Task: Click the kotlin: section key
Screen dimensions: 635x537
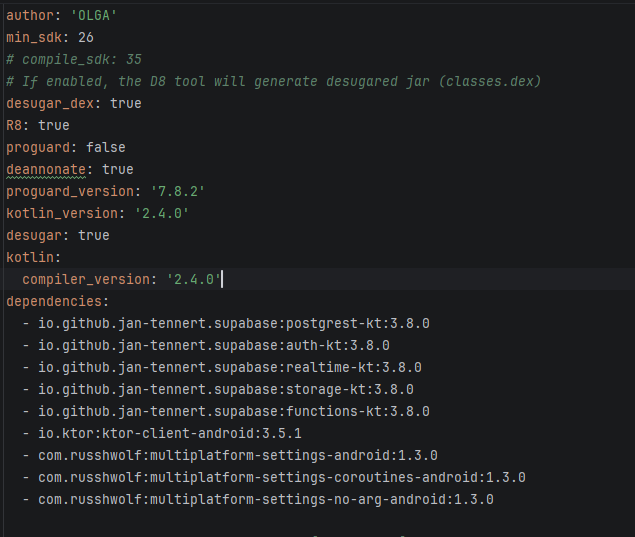Action: pyautogui.click(x=30, y=258)
